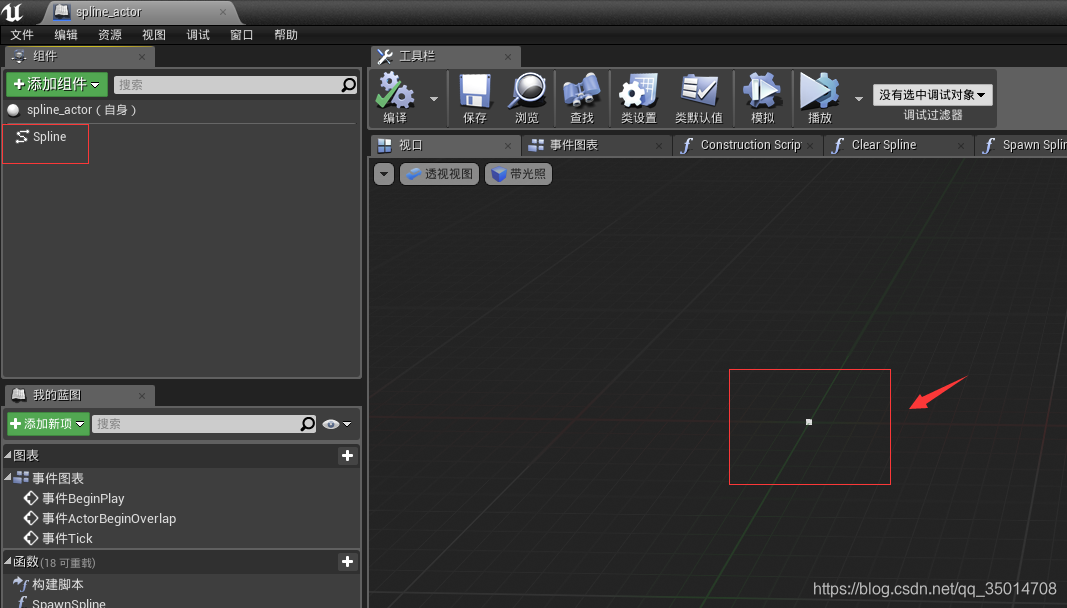Open debug object selector (没有选中调试对象)
1067x608 pixels.
click(932, 95)
